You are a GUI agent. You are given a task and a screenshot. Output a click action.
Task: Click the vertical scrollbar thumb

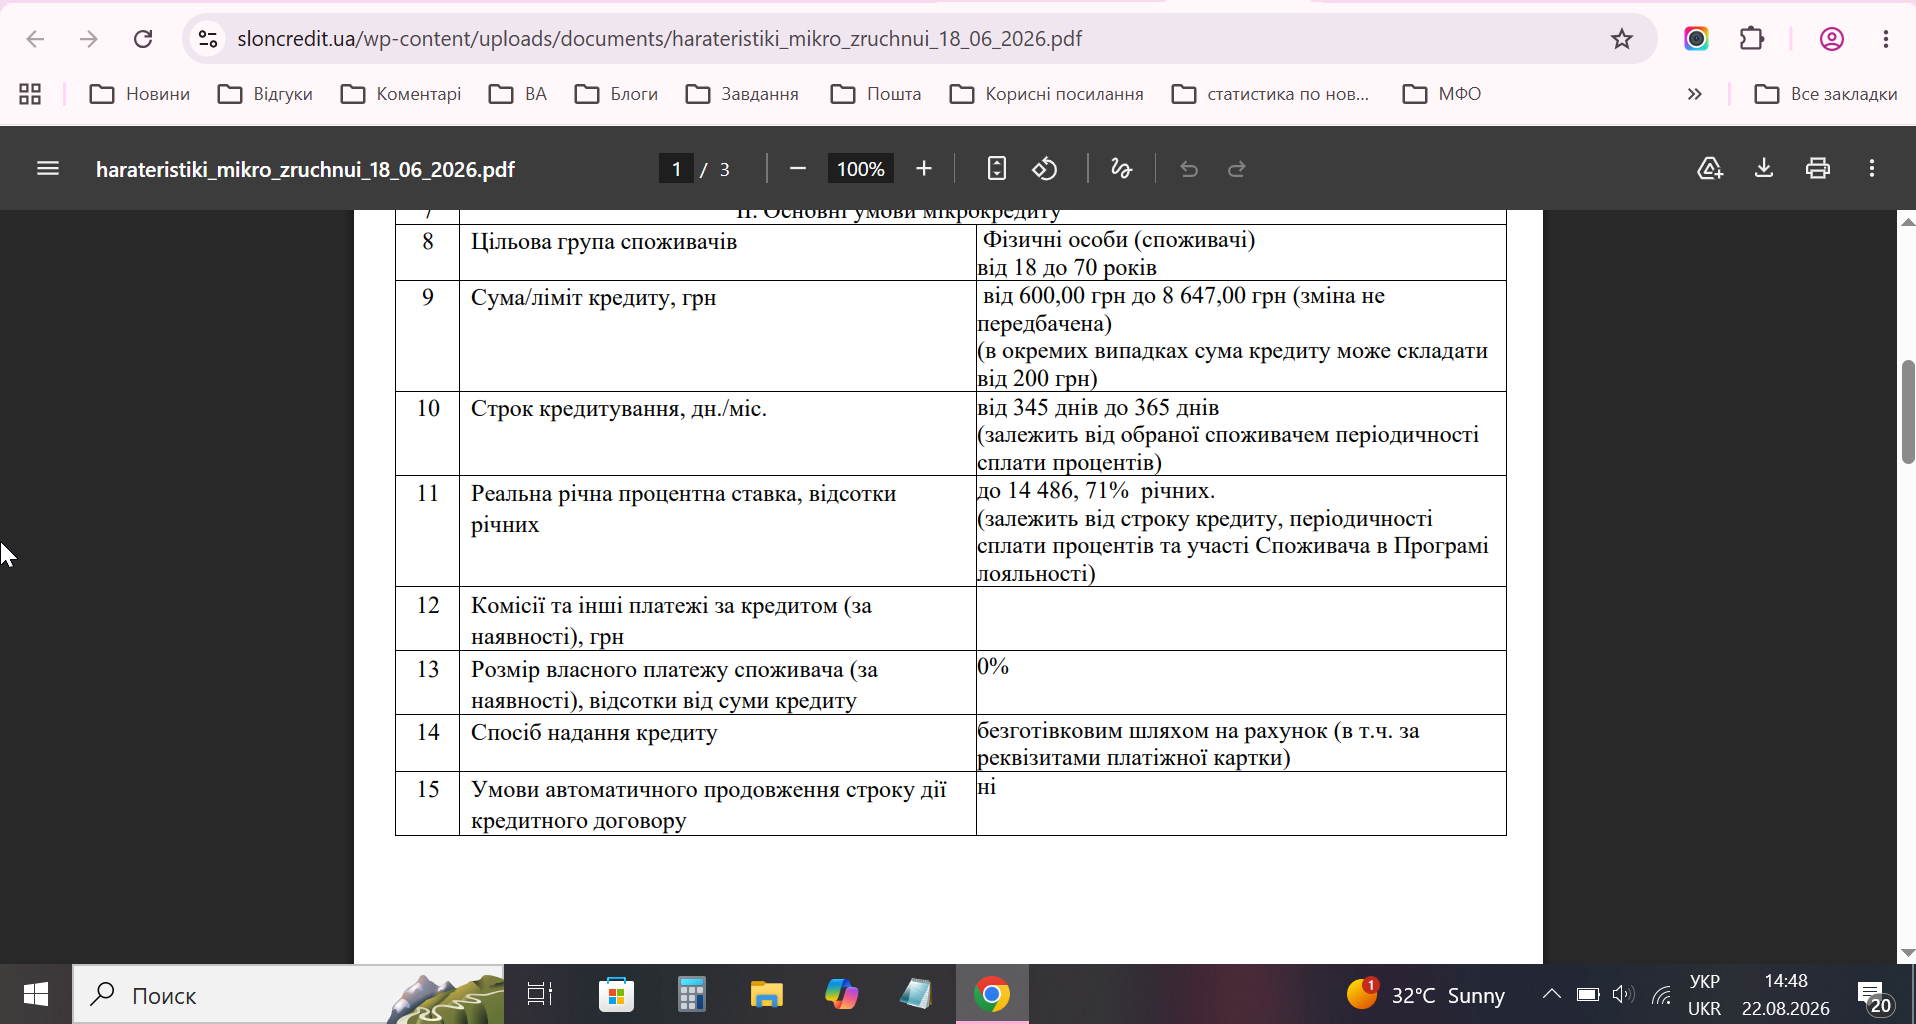click(x=1907, y=411)
